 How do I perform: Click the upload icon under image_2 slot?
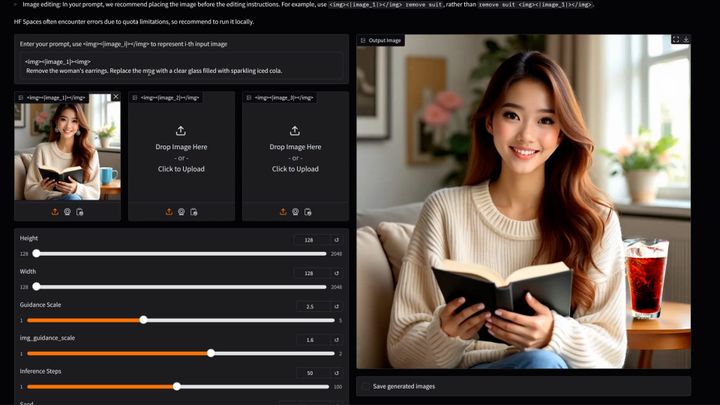pyautogui.click(x=169, y=212)
